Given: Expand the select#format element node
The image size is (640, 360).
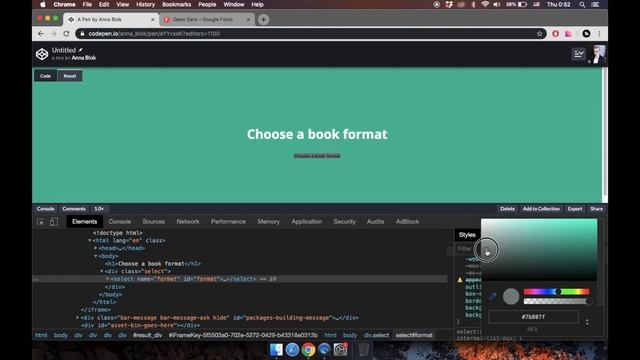Looking at the screenshot, I should (x=108, y=279).
